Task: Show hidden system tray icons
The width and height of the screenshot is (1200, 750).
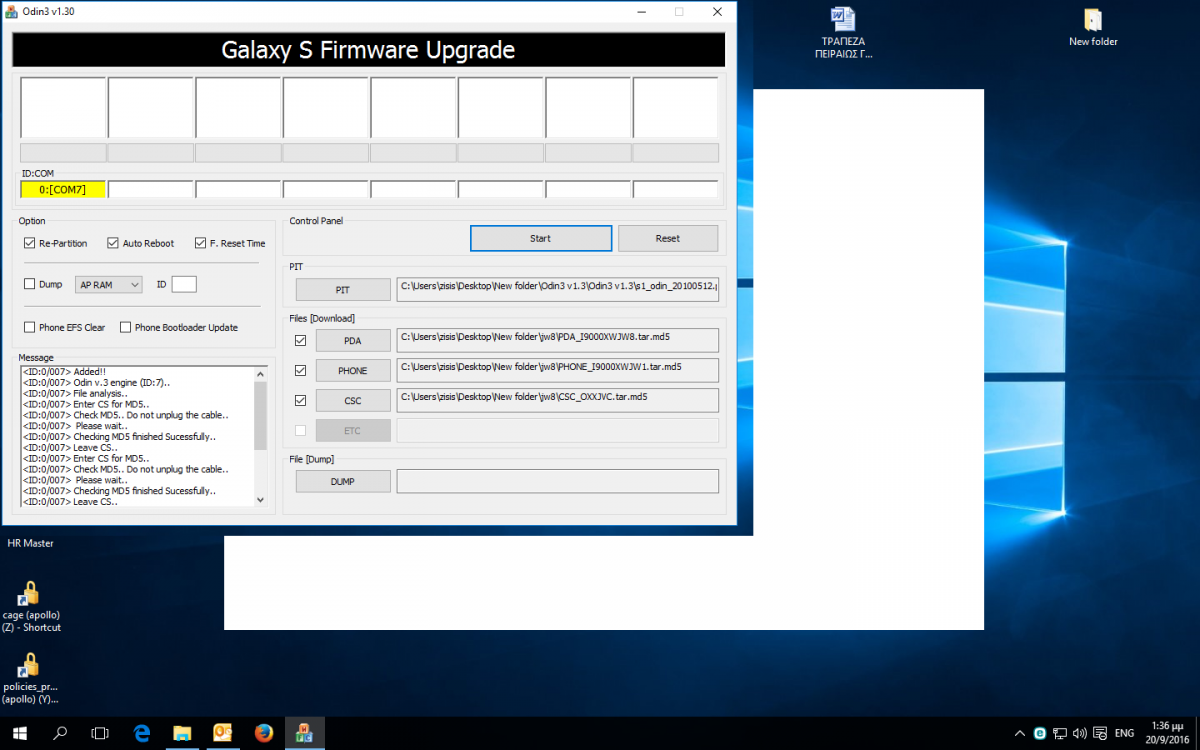Action: 1019,733
